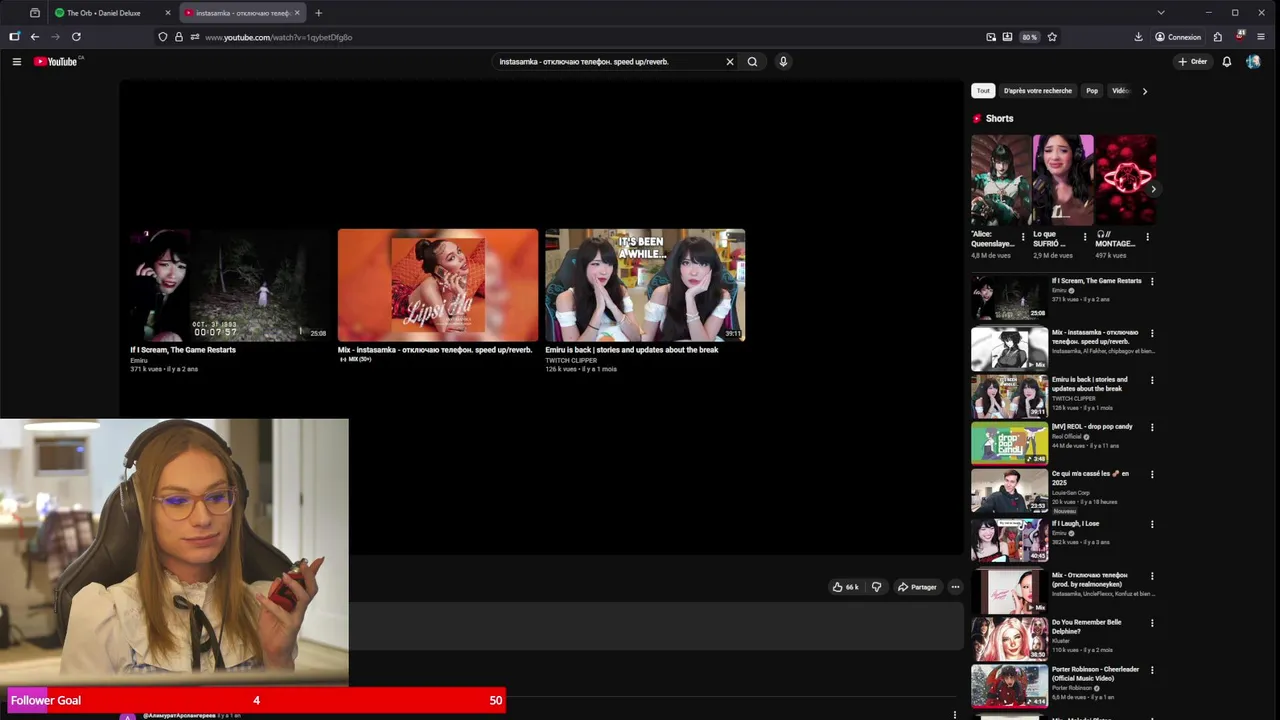Open the YouTube account avatar menu
The image size is (1280, 720).
1253,62
